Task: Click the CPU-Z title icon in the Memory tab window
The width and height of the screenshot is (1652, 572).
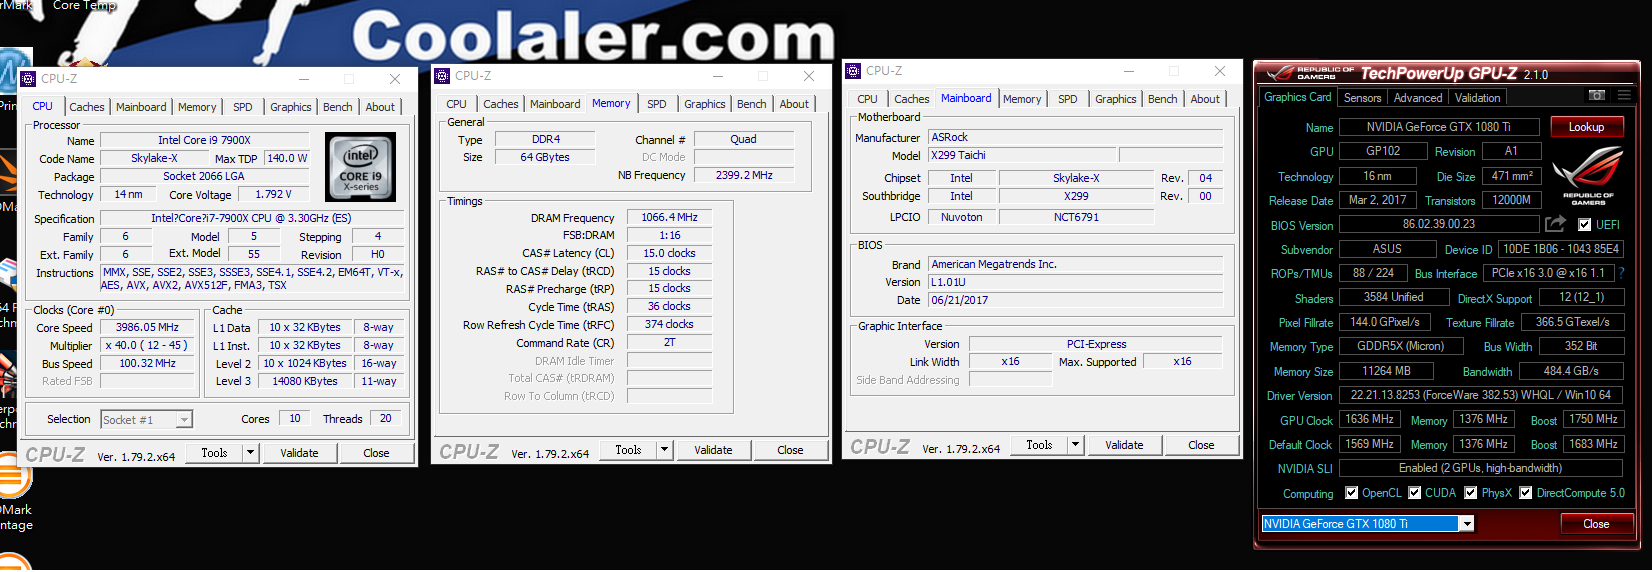Action: pyautogui.click(x=442, y=76)
